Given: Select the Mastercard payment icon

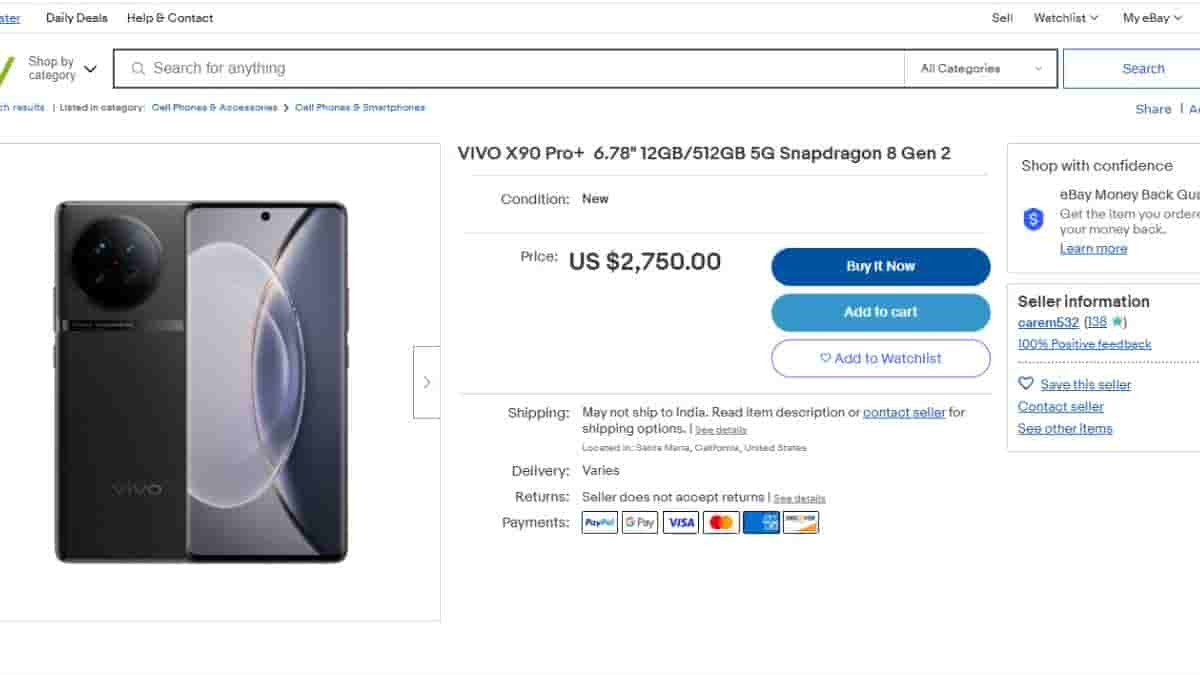Looking at the screenshot, I should [721, 522].
